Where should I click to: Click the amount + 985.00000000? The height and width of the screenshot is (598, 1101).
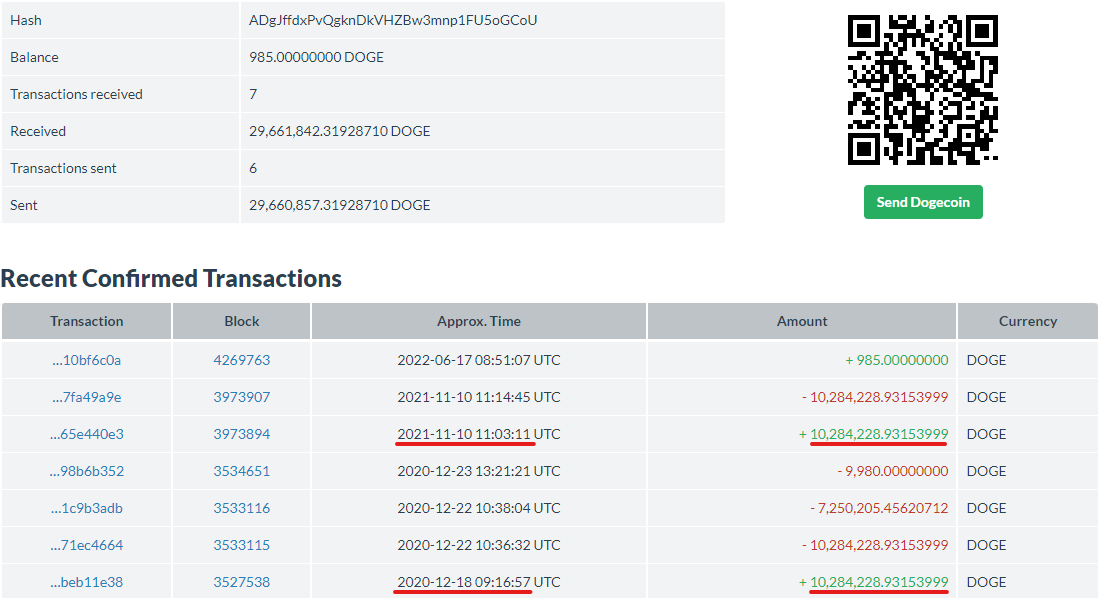tap(897, 360)
